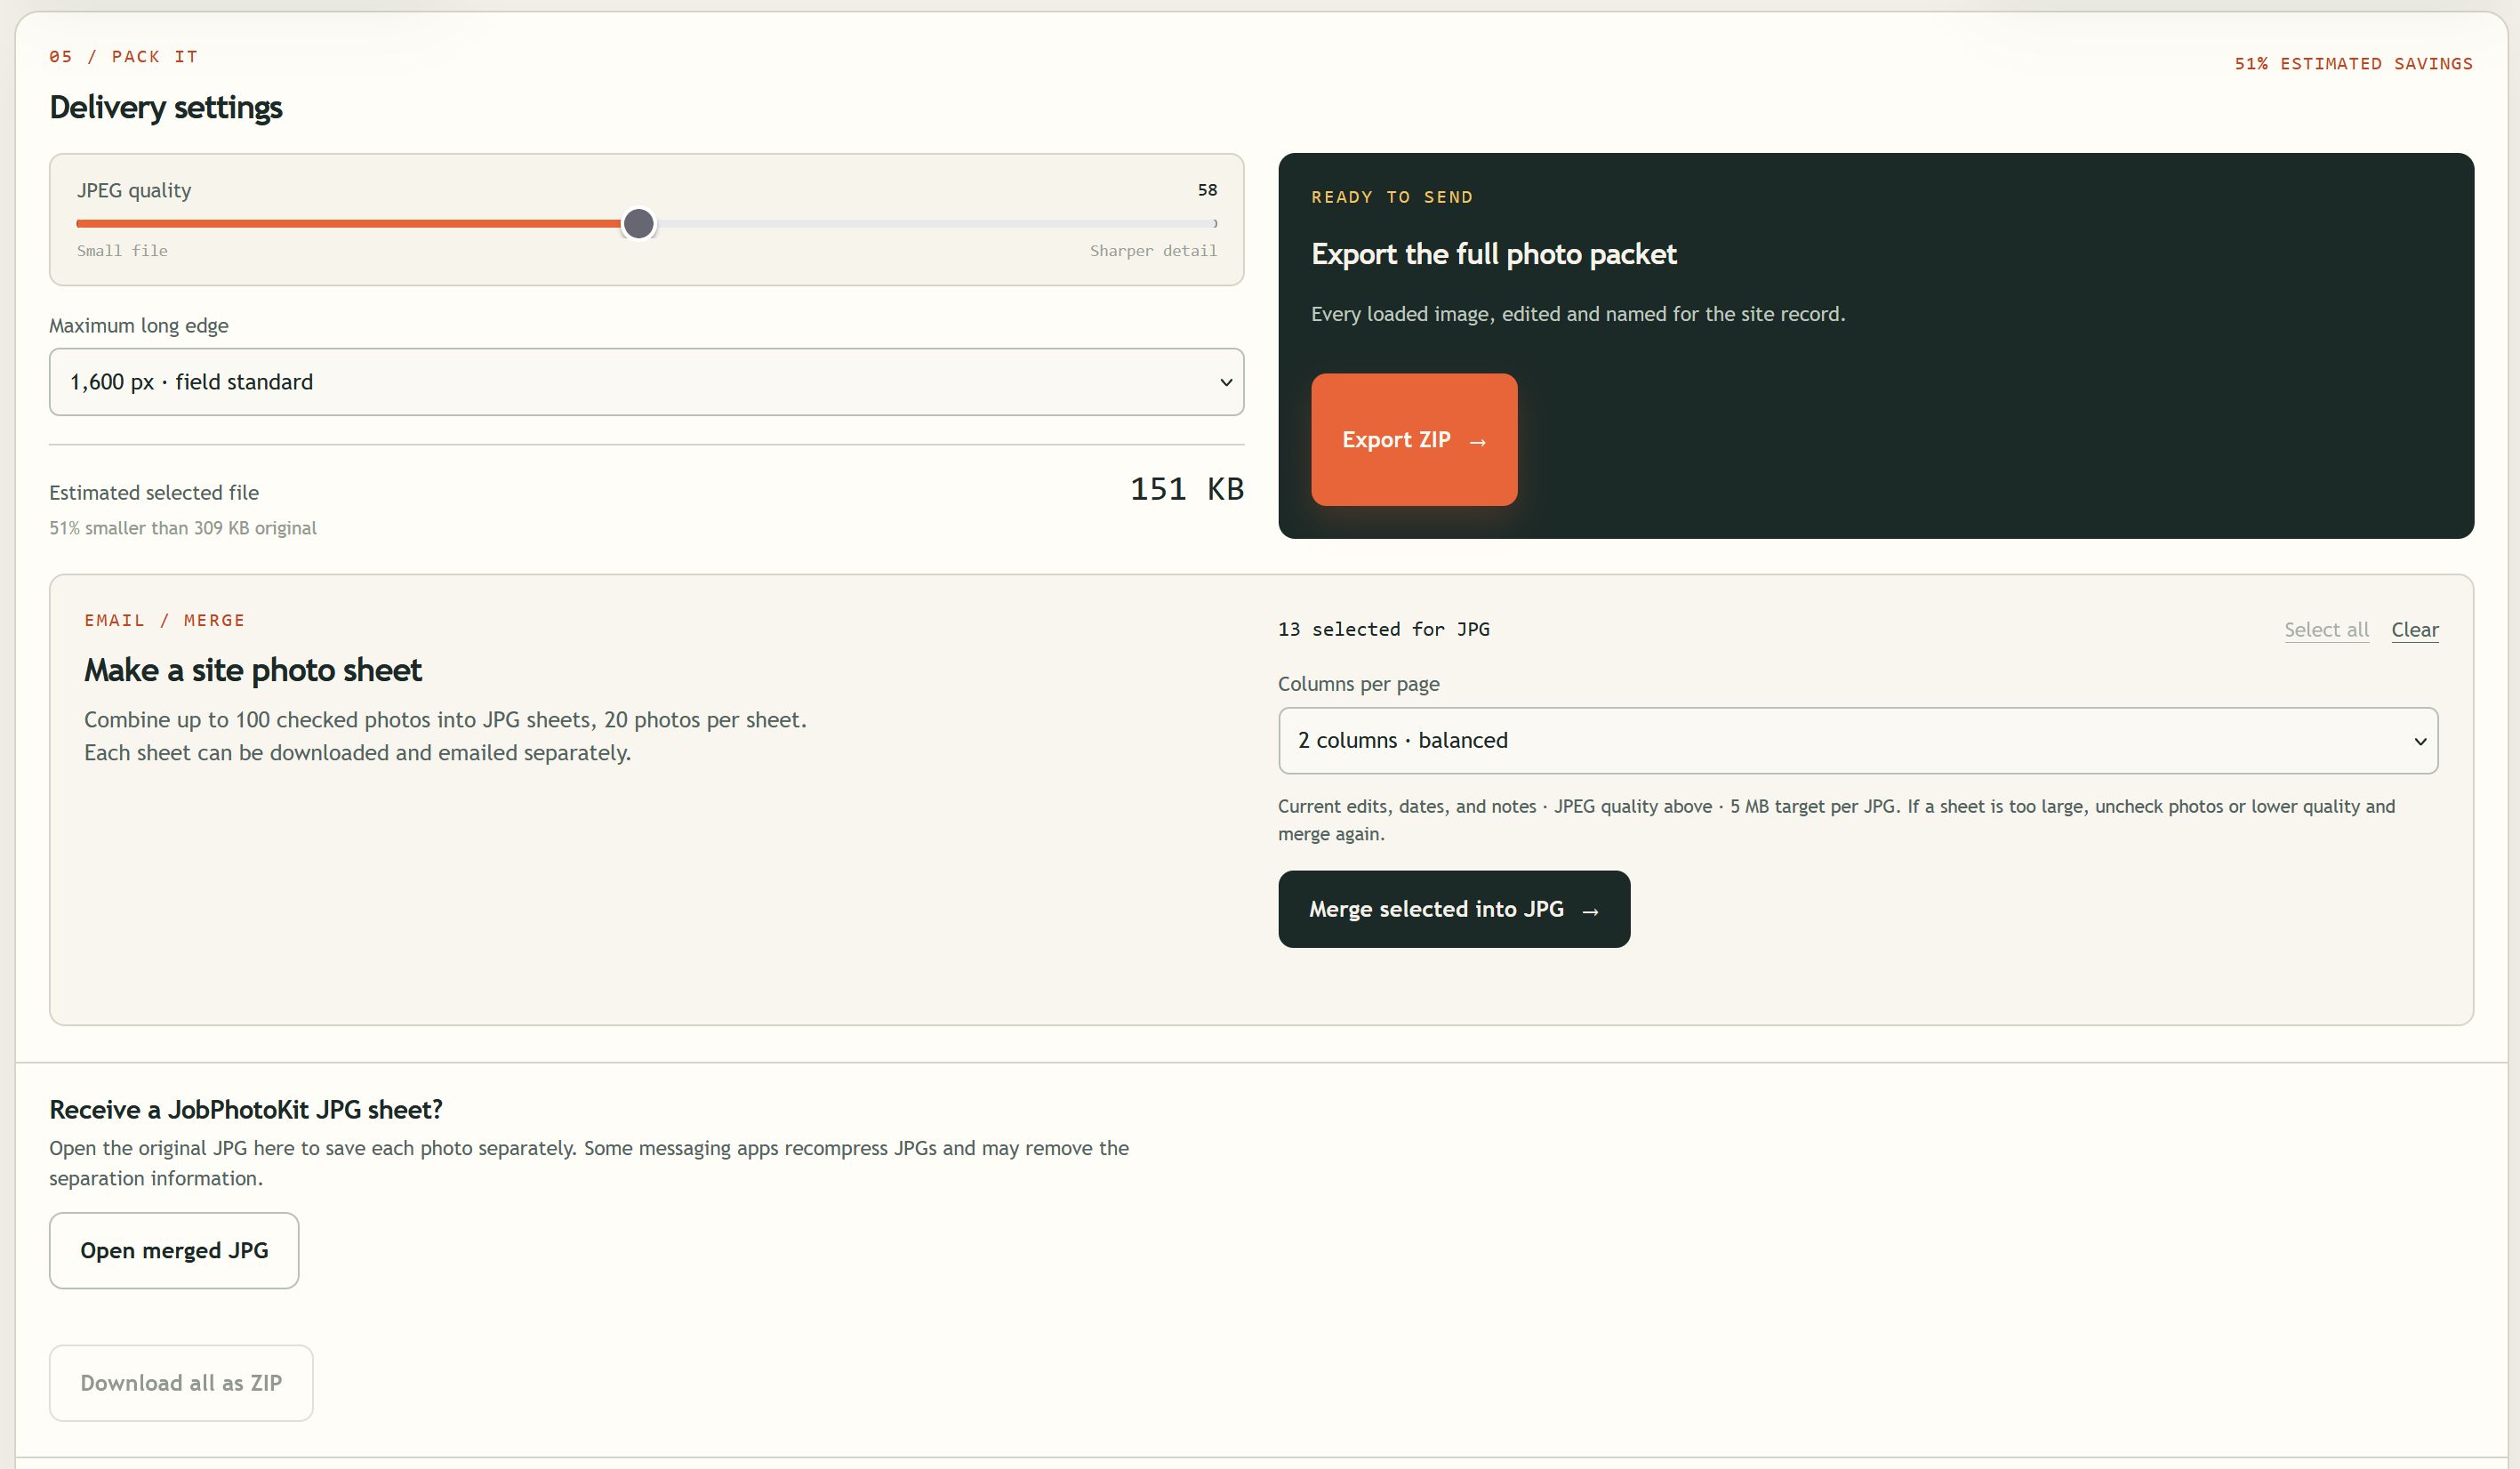Click the 'Small file' slider label

tap(122, 251)
